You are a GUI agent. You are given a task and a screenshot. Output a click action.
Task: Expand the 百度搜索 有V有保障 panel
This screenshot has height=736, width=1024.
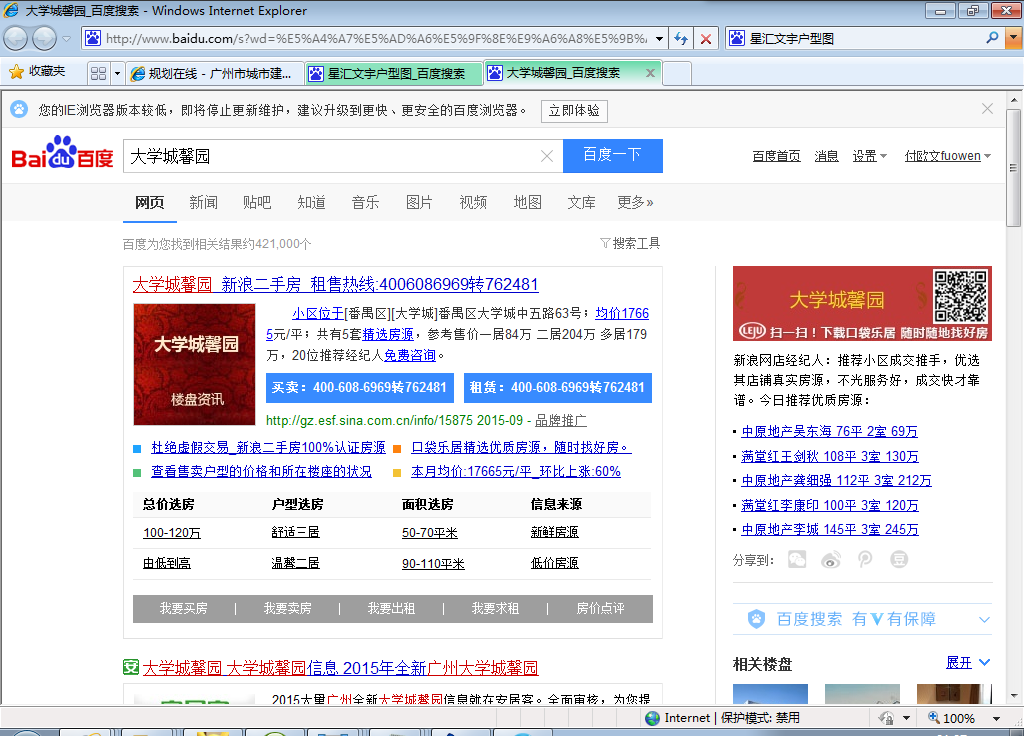[984, 620]
